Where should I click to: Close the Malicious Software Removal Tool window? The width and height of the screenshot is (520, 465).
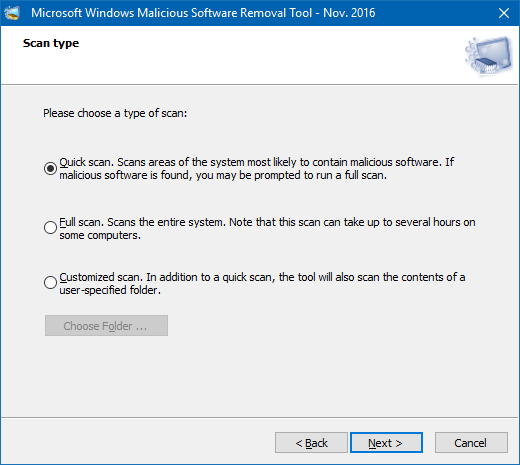pos(504,13)
